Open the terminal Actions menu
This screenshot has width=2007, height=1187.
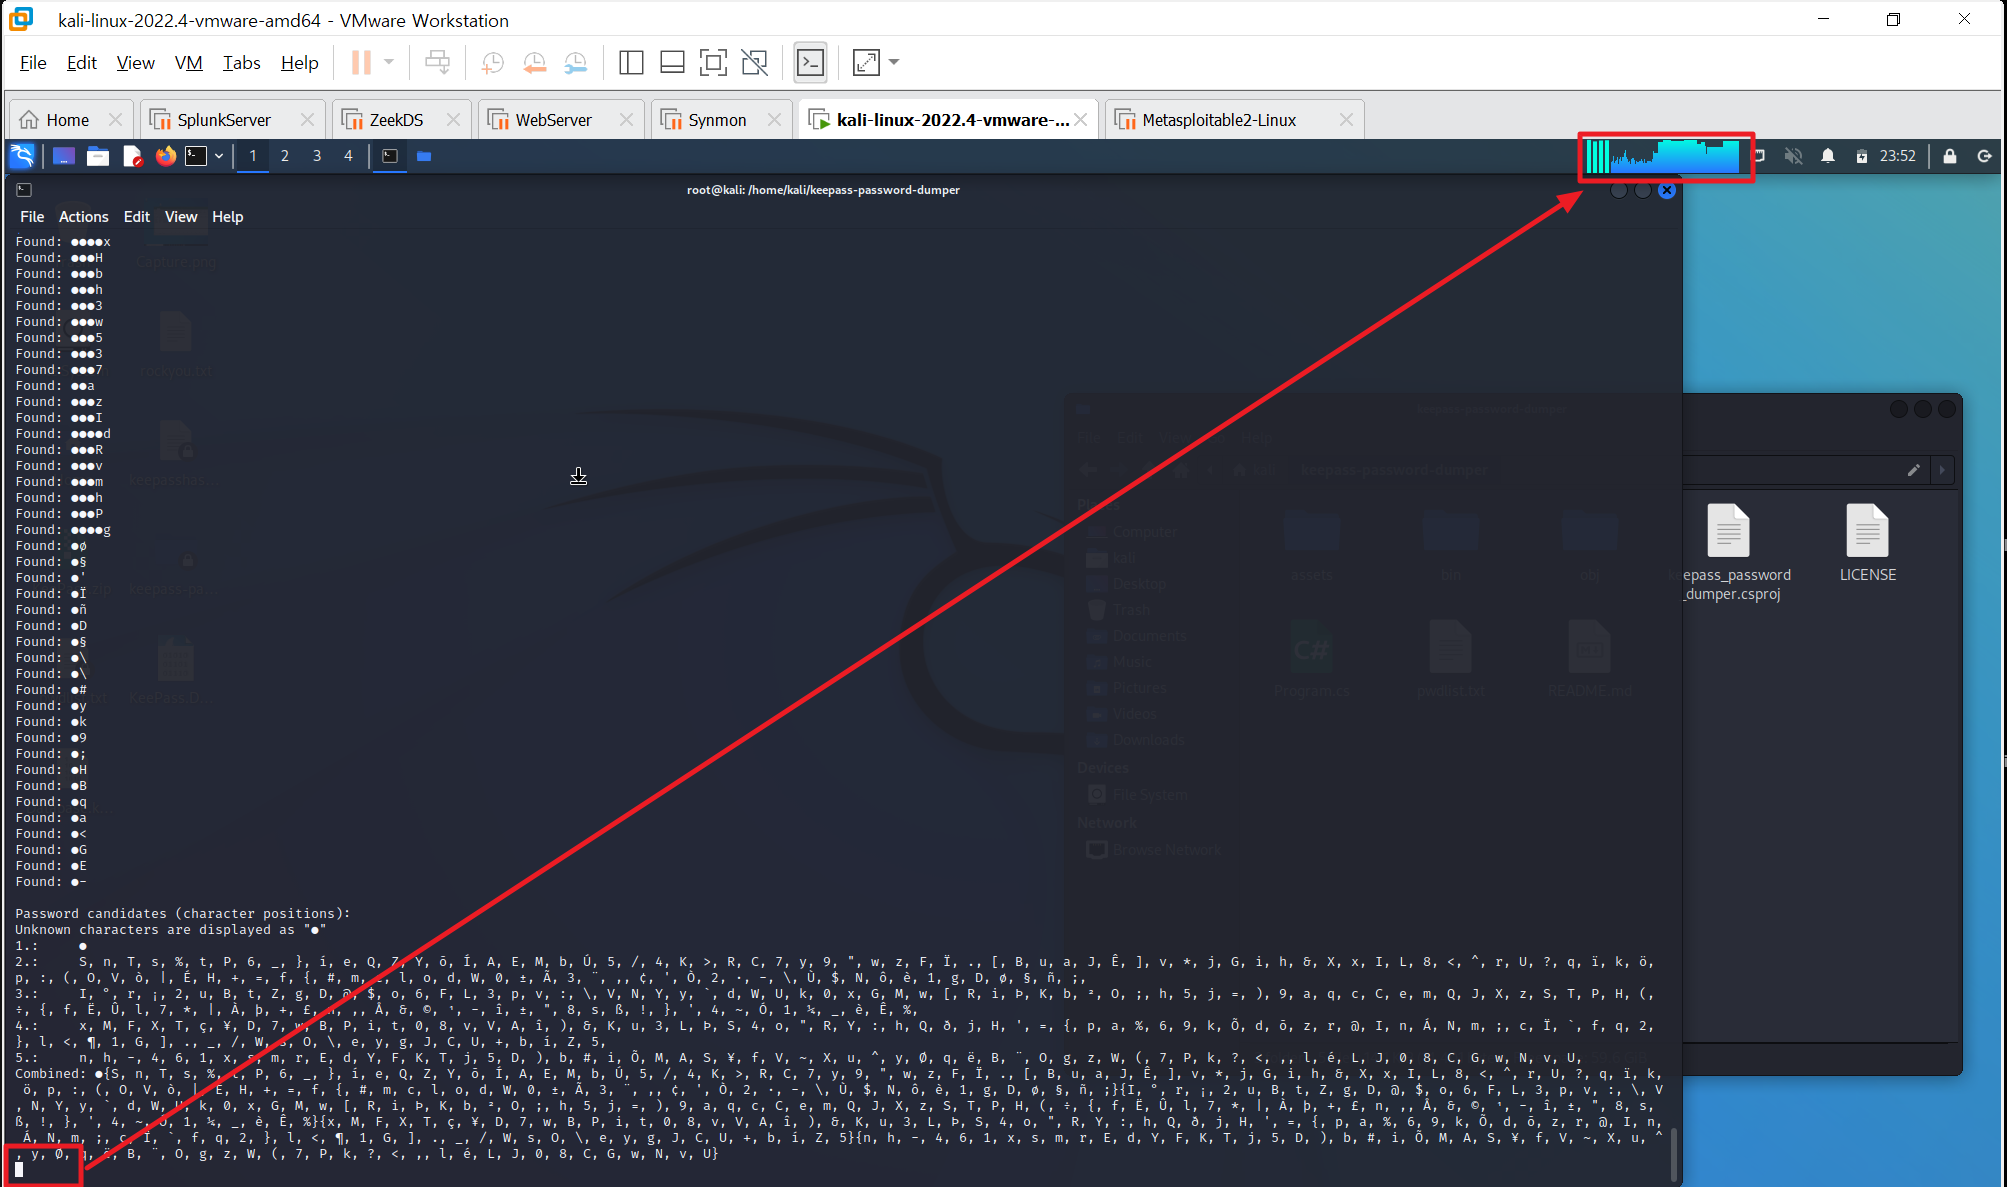point(83,217)
